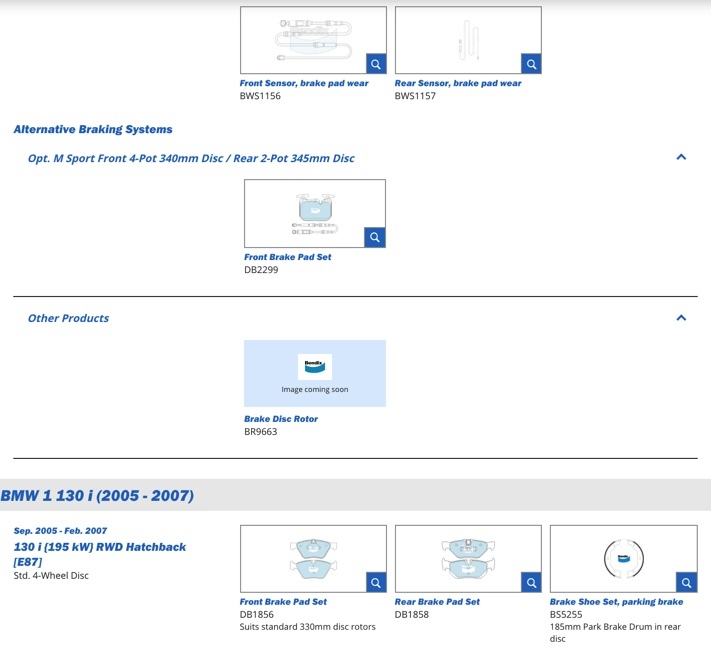Open the DB1858 rear pad thumbnail
The image size is (711, 650).
point(468,559)
